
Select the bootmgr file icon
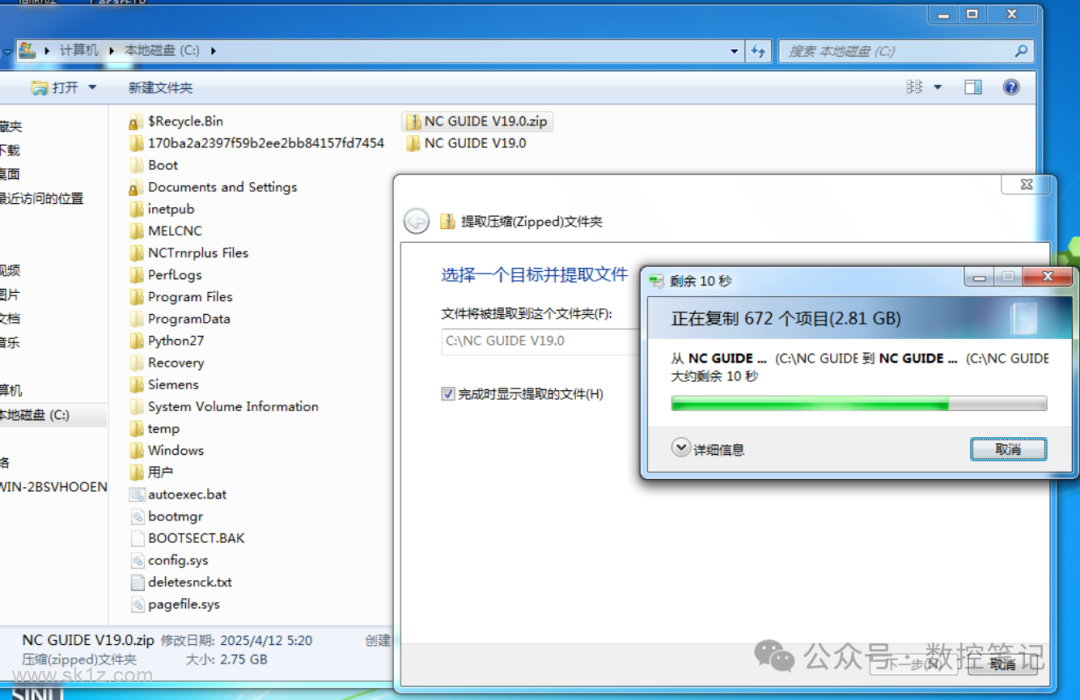[x=136, y=517]
